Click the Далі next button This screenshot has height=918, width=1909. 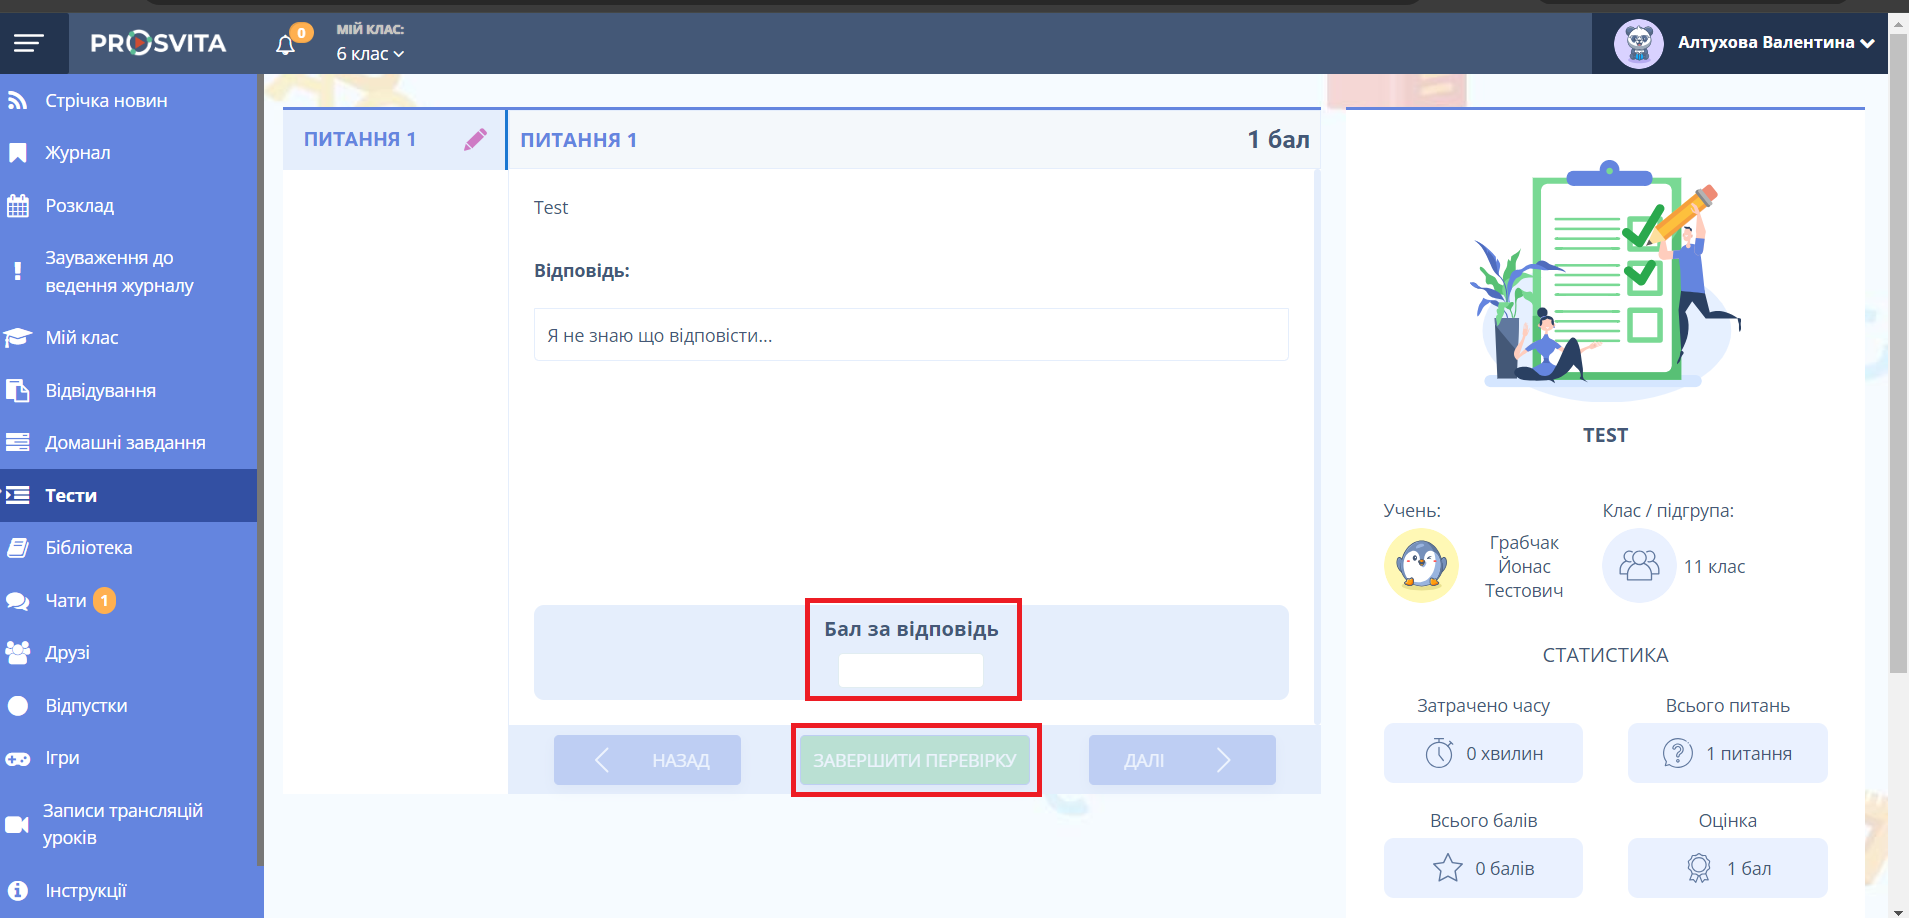[x=1181, y=761]
